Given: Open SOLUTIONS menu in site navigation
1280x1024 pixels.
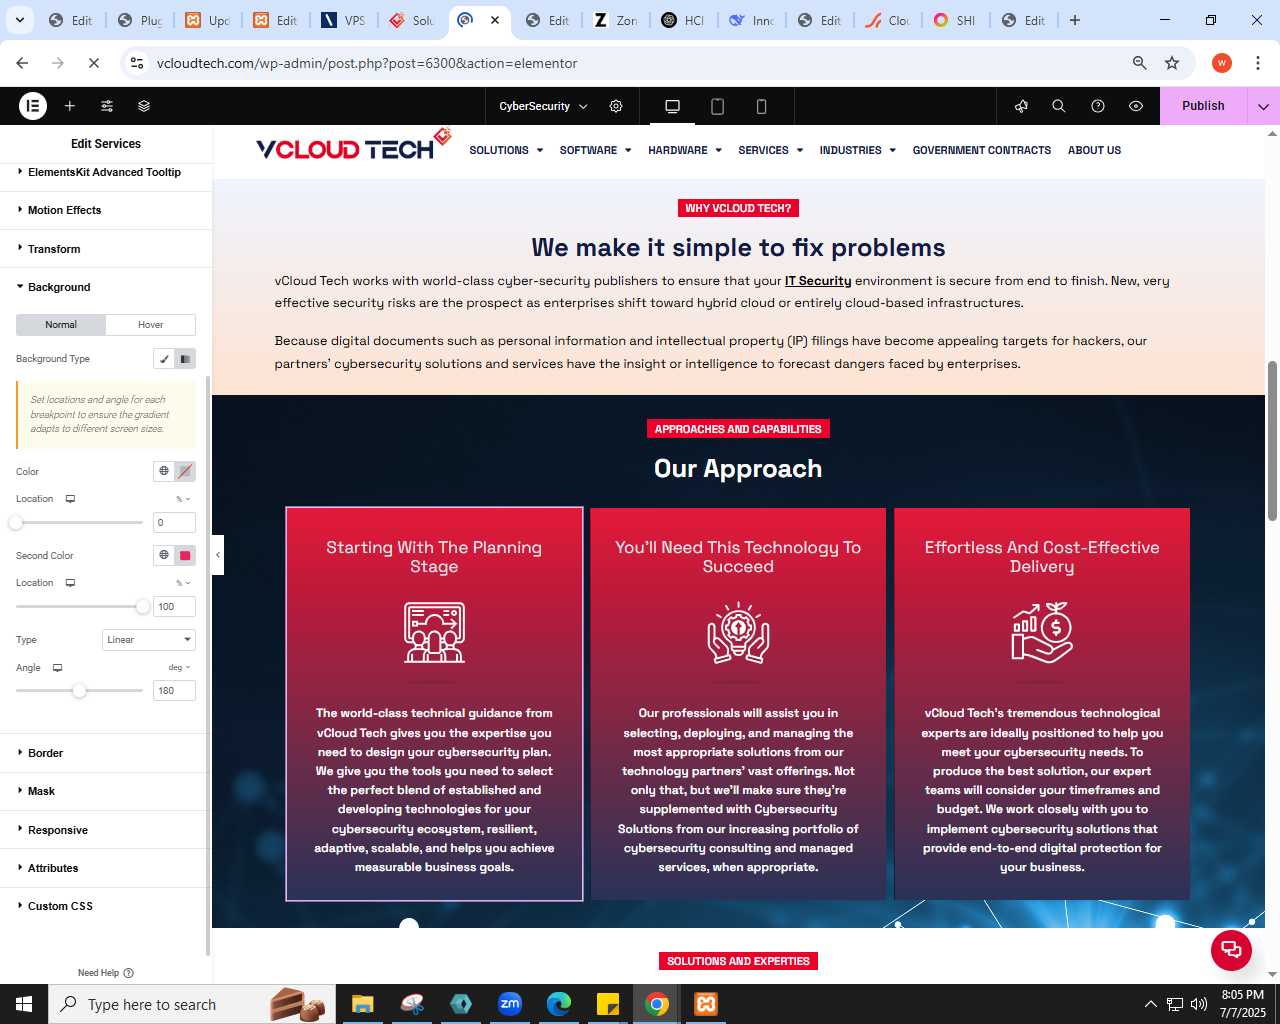Looking at the screenshot, I should click(506, 150).
